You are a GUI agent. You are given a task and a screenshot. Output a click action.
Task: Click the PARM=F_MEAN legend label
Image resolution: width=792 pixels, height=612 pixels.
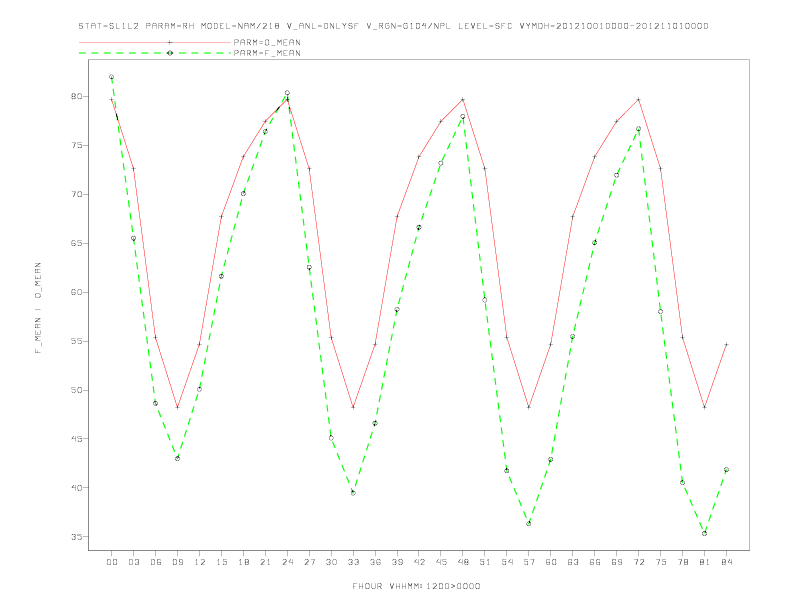point(267,53)
